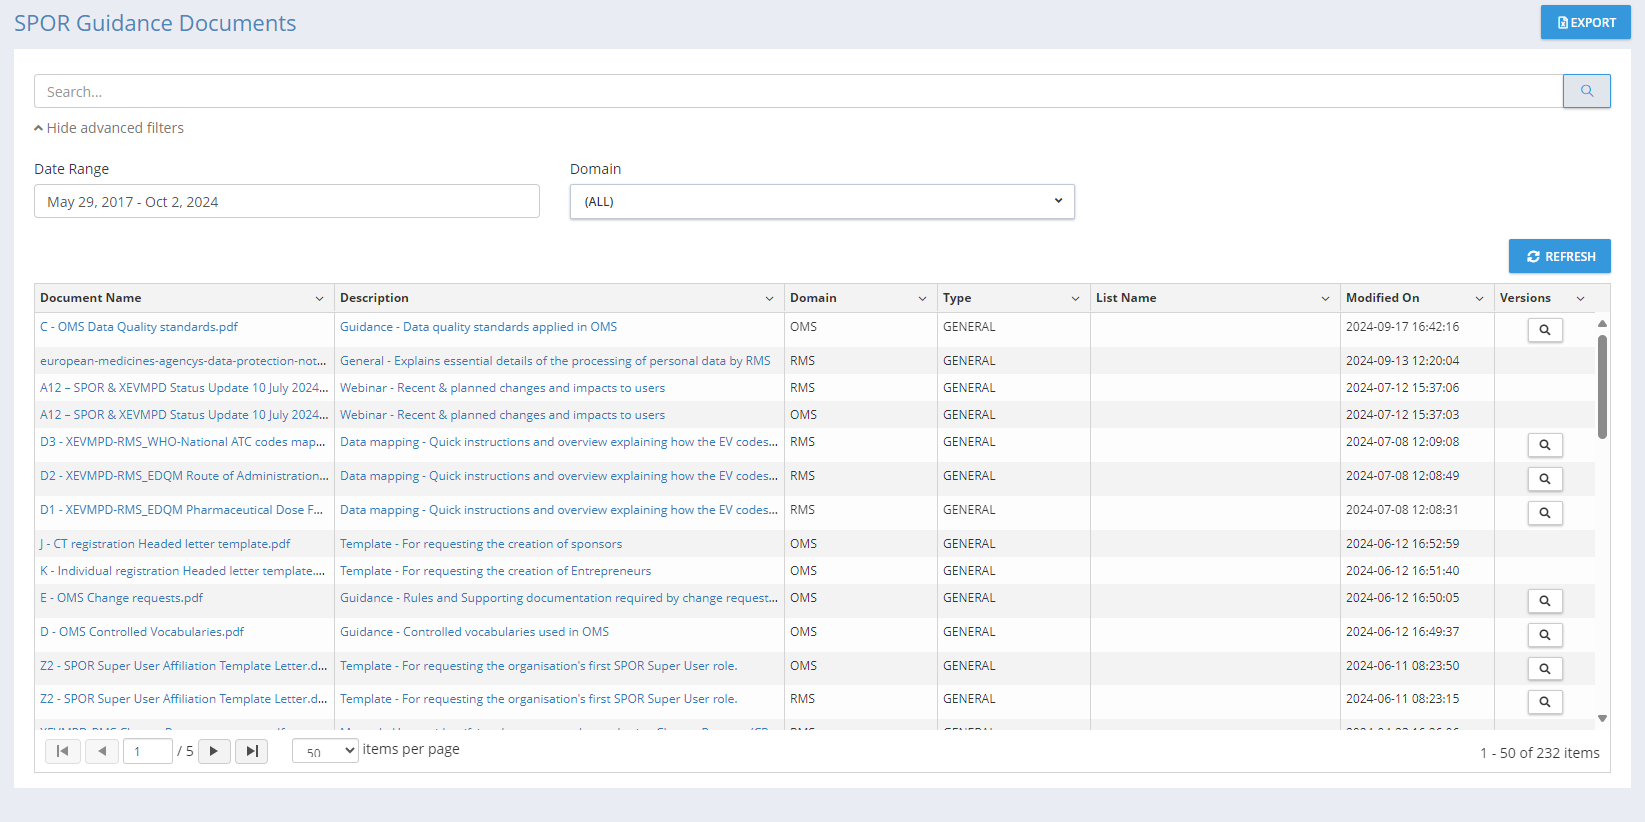
Task: View versions of OMS Data Quality standards
Action: (1544, 330)
